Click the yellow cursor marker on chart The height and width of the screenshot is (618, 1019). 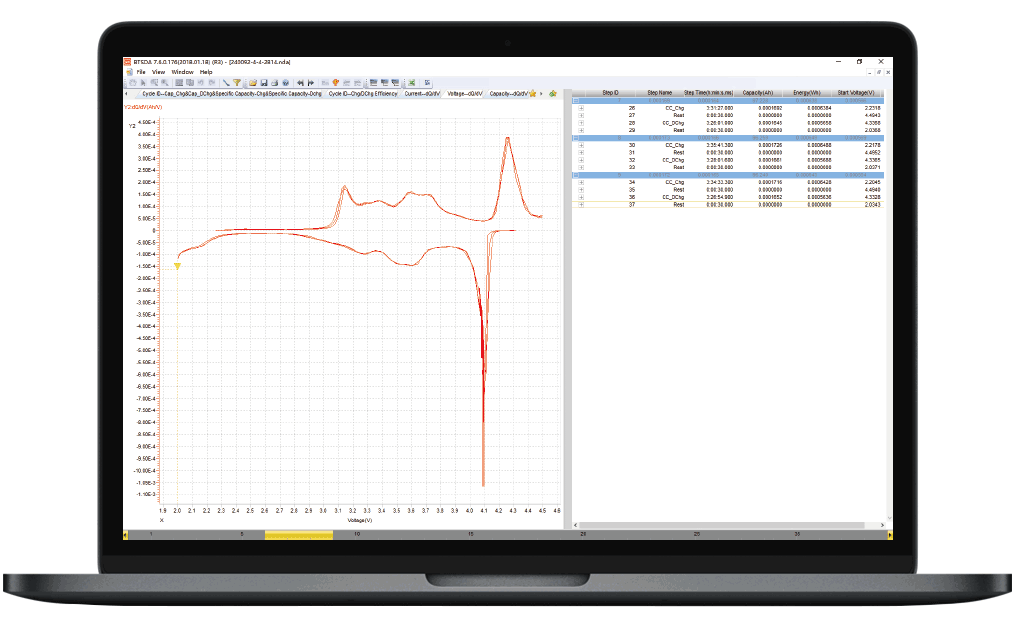[x=177, y=266]
